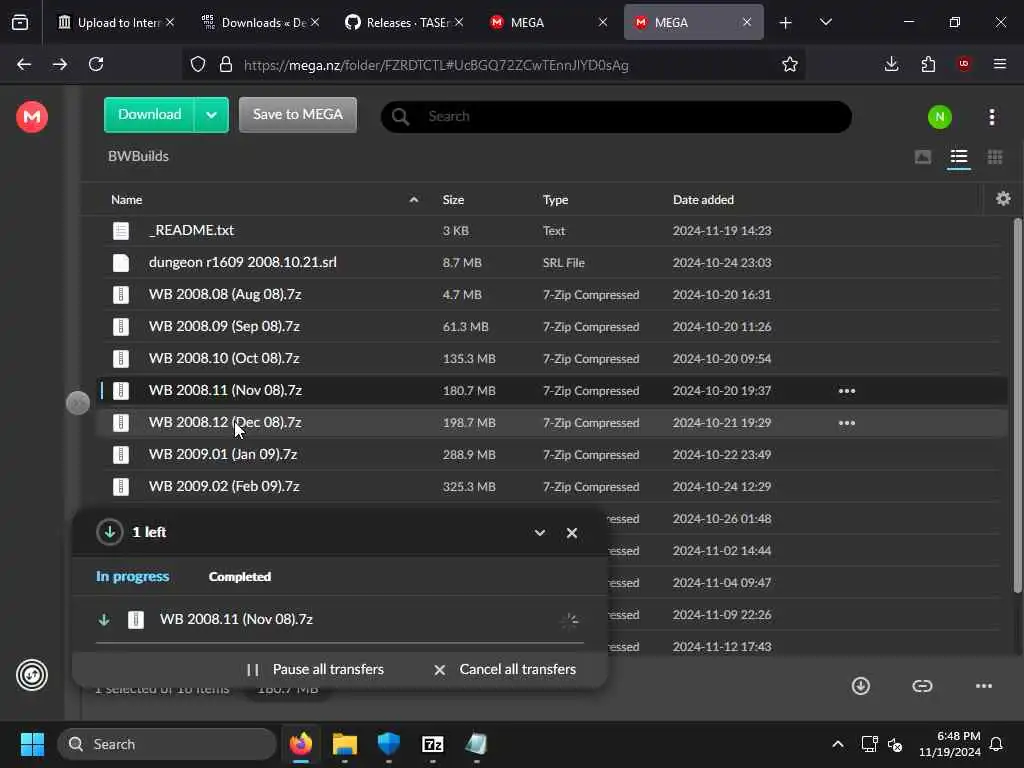Screen dimensions: 1024x768
Task: Click the green Download button
Action: [x=150, y=115]
